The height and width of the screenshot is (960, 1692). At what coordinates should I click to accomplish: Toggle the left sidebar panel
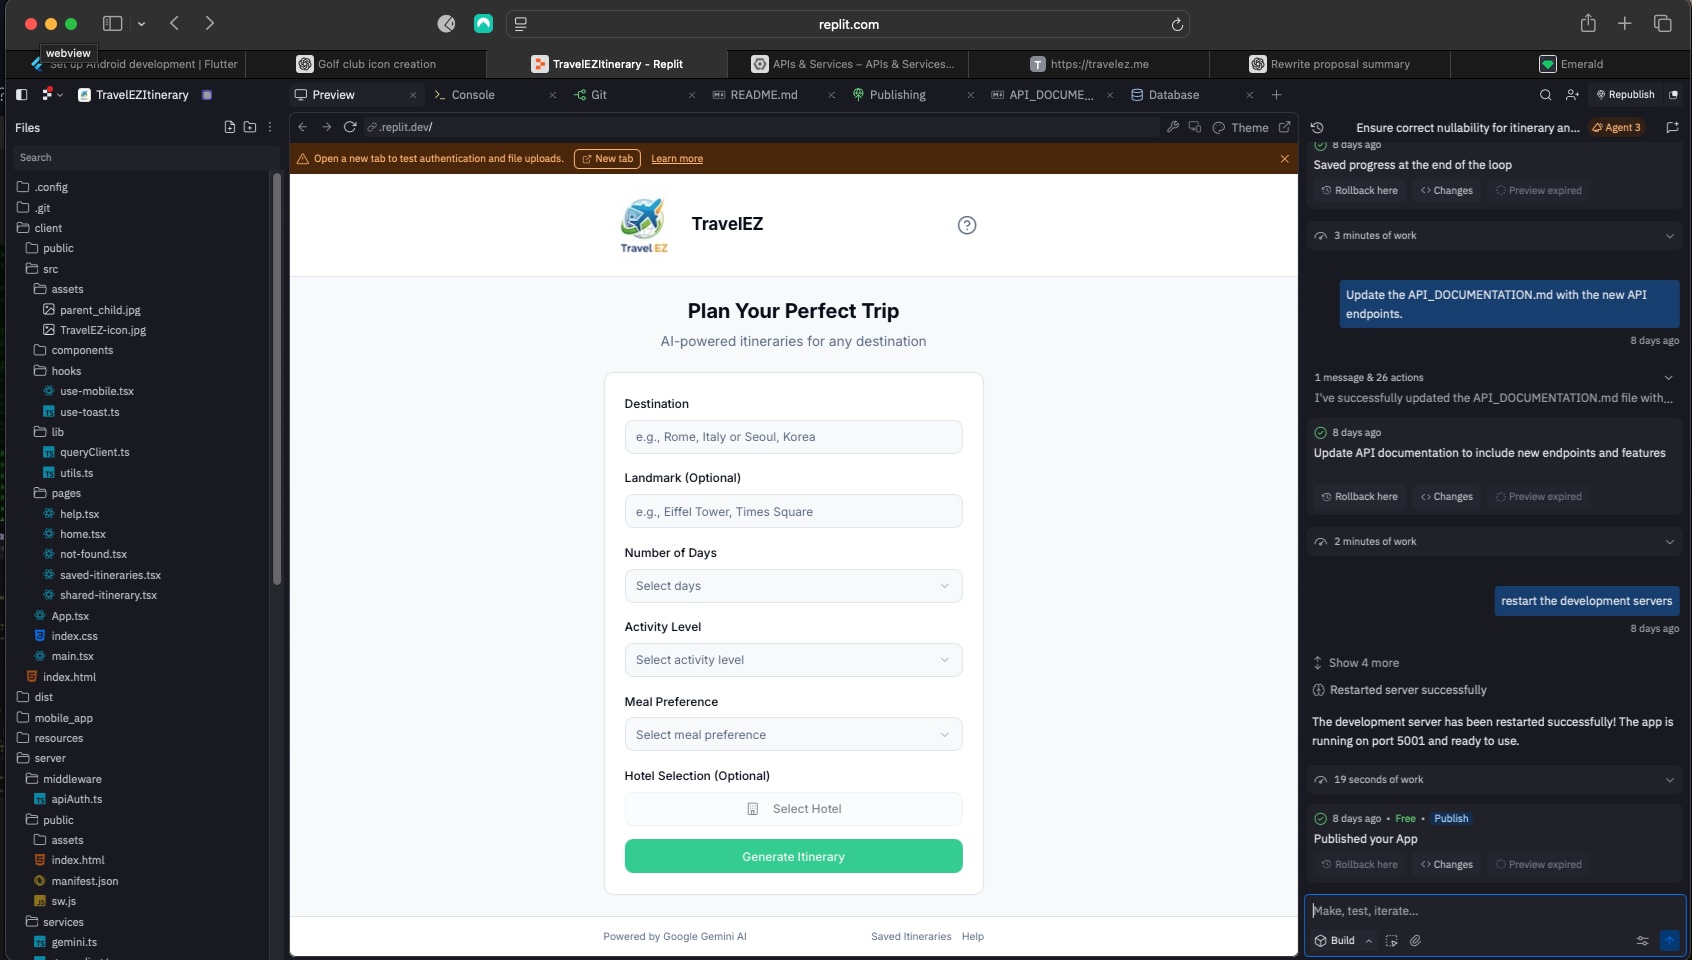pyautogui.click(x=21, y=94)
